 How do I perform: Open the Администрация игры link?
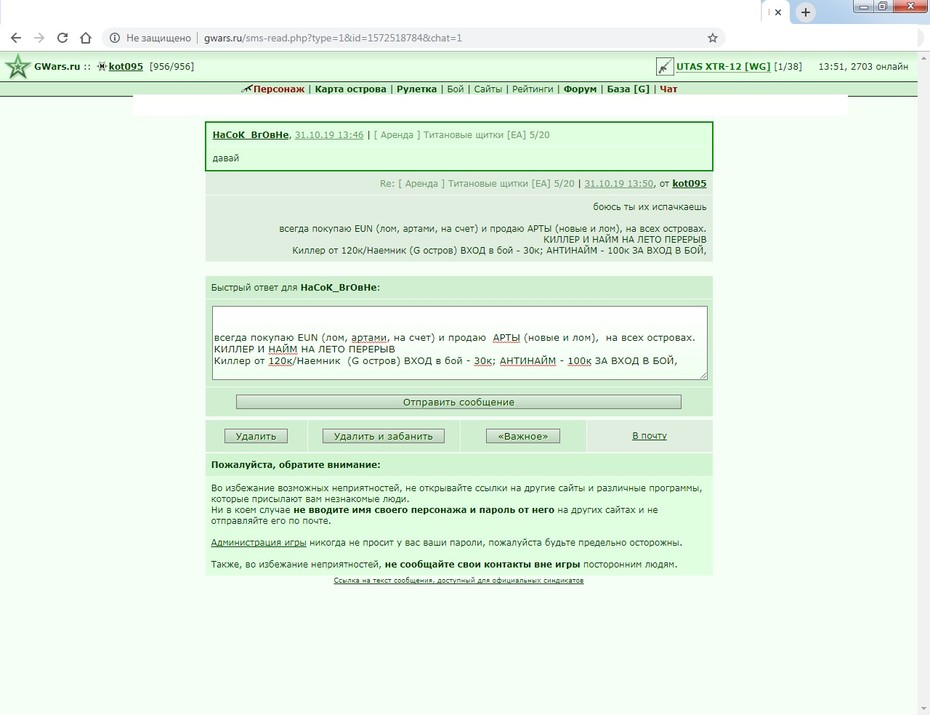click(259, 542)
